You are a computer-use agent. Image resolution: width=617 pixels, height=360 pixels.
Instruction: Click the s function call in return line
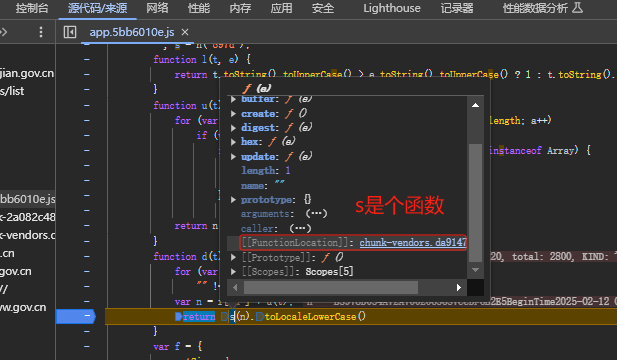(232, 317)
